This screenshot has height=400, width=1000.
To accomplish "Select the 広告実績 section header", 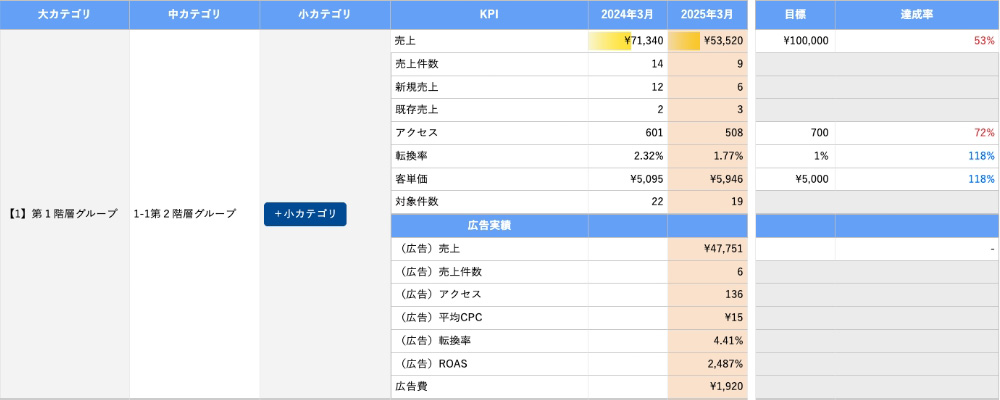I will coord(489,226).
